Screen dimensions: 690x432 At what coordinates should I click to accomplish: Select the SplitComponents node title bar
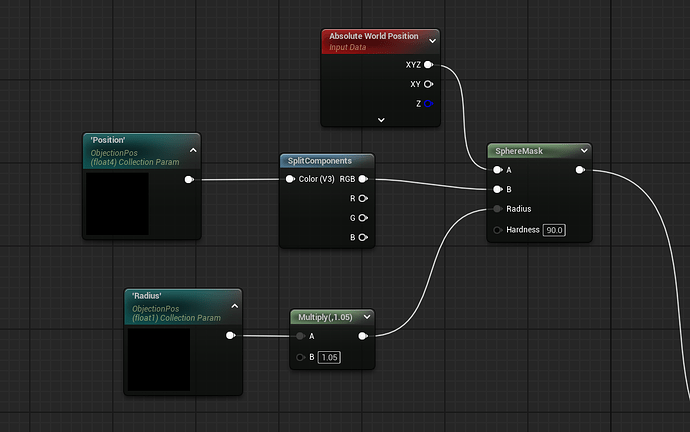pyautogui.click(x=320, y=160)
